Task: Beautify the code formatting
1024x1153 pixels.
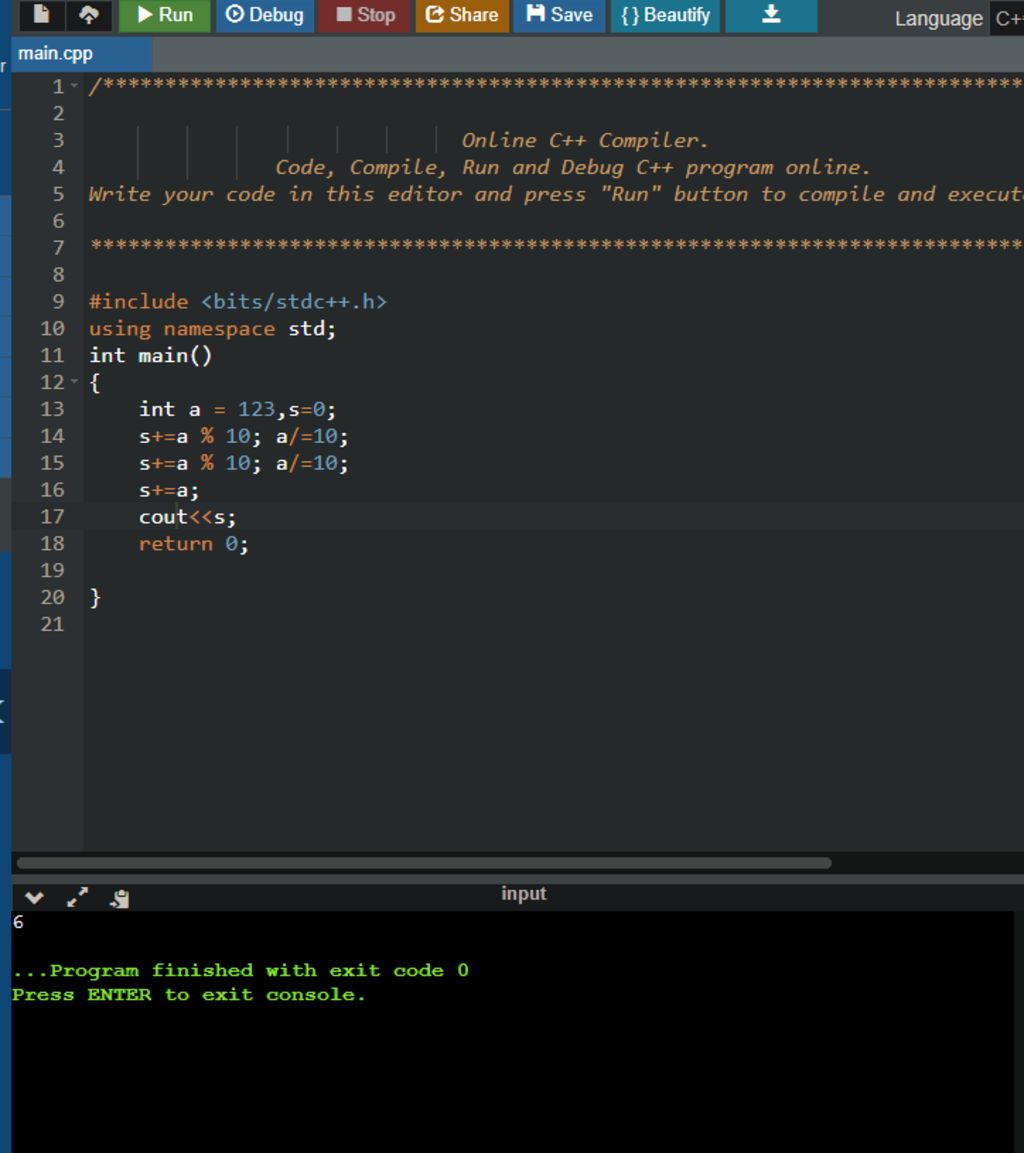Action: click(665, 15)
